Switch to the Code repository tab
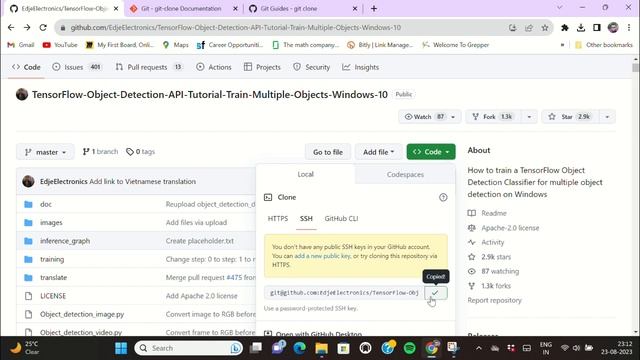The height and width of the screenshot is (360, 640). (x=26, y=67)
